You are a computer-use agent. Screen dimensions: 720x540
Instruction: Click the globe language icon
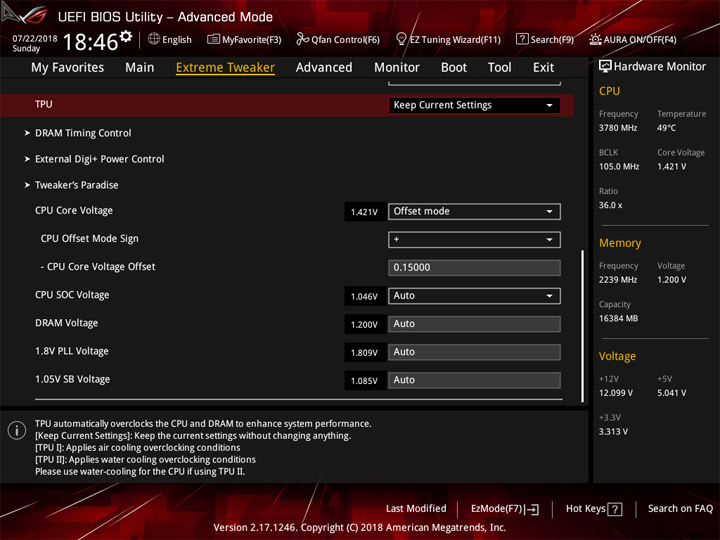pos(154,39)
